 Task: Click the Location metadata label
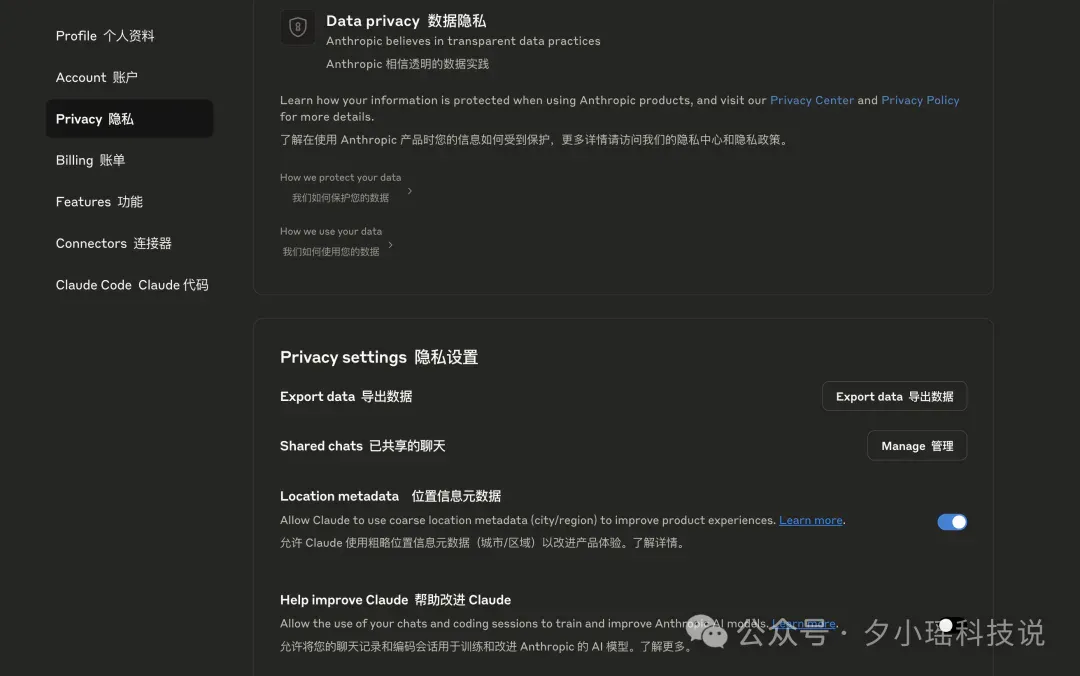(390, 496)
